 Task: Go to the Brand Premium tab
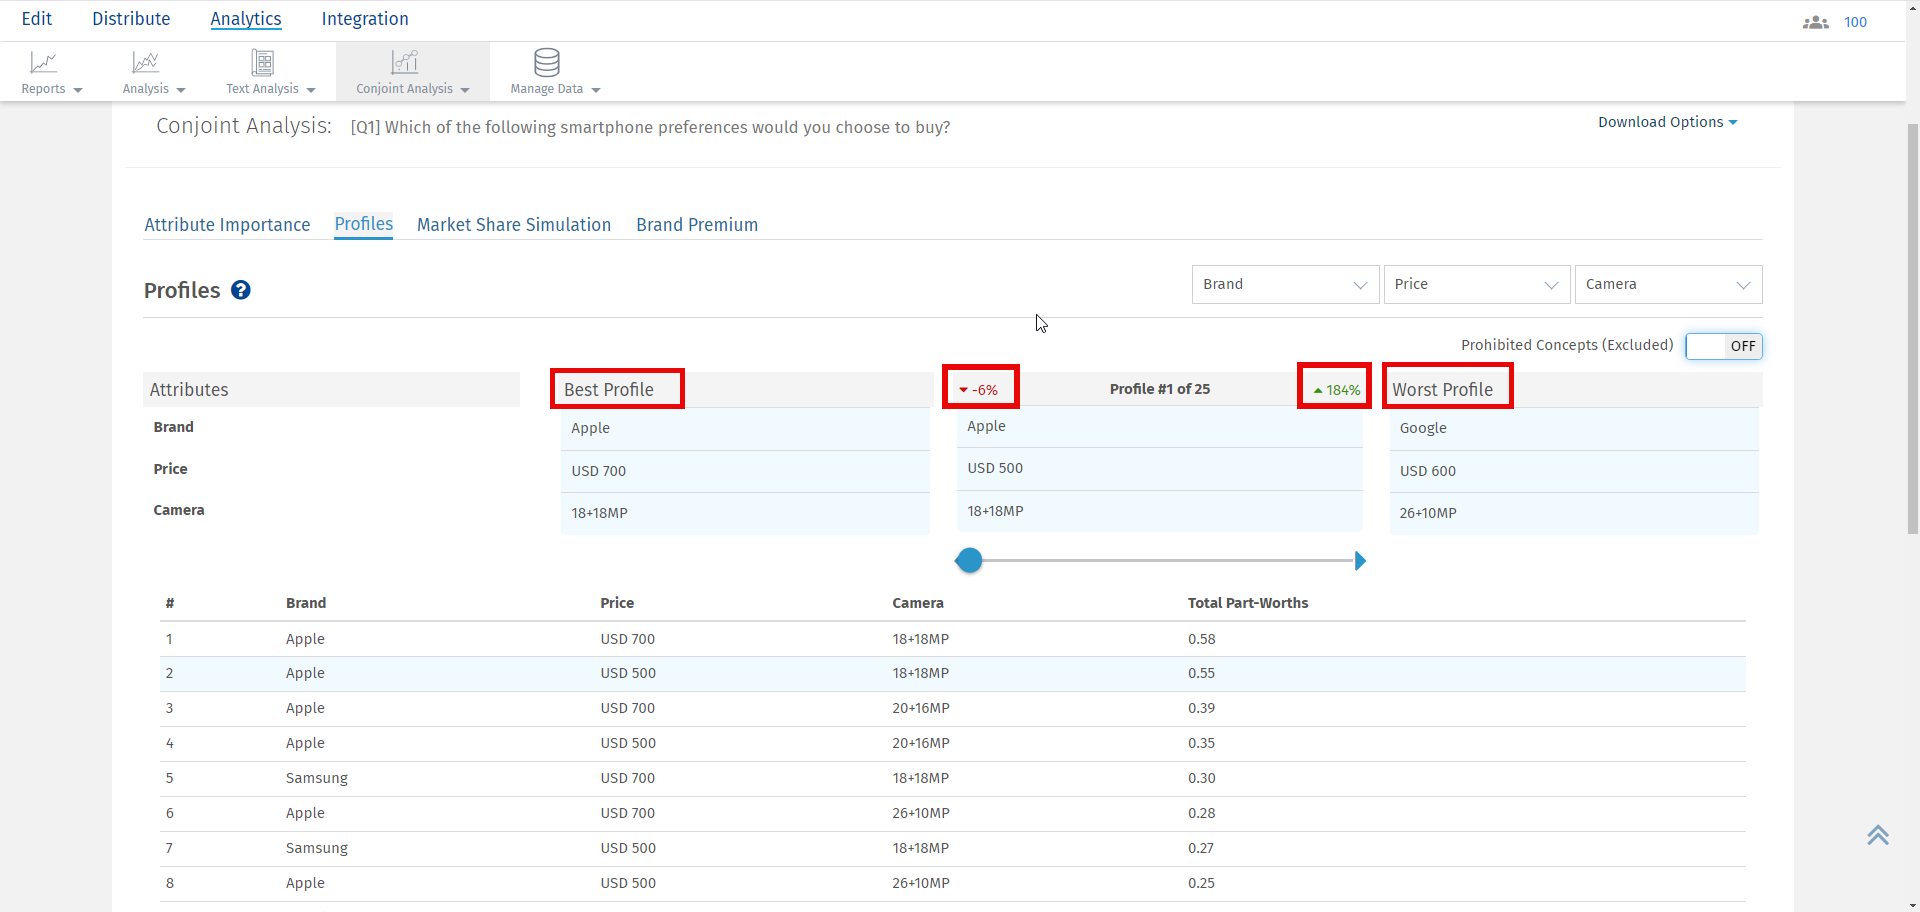coord(697,225)
